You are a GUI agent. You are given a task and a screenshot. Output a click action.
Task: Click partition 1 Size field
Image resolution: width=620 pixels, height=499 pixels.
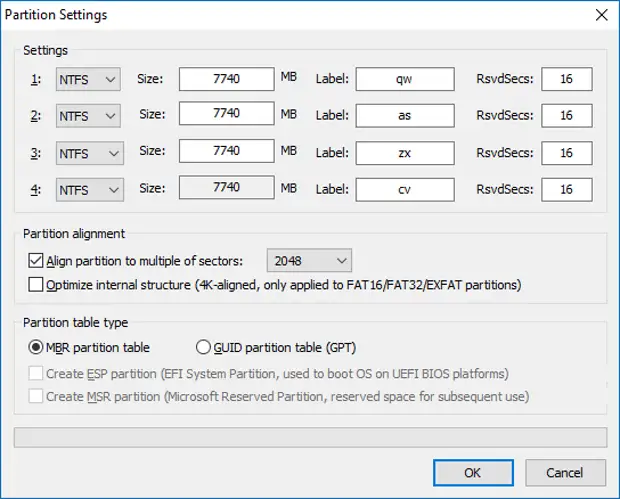coord(226,79)
